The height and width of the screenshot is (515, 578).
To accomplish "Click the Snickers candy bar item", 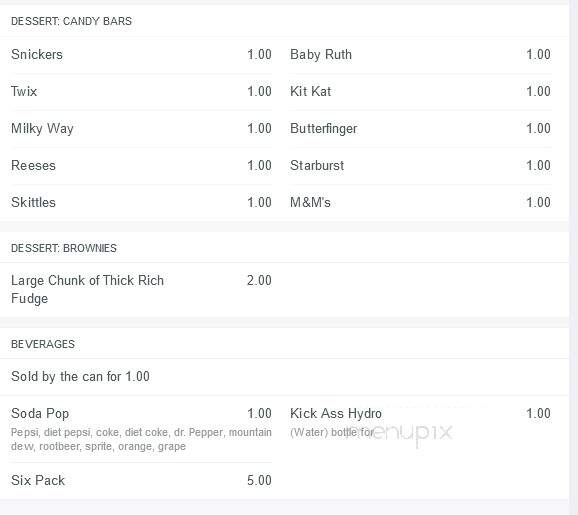I will [37, 55].
